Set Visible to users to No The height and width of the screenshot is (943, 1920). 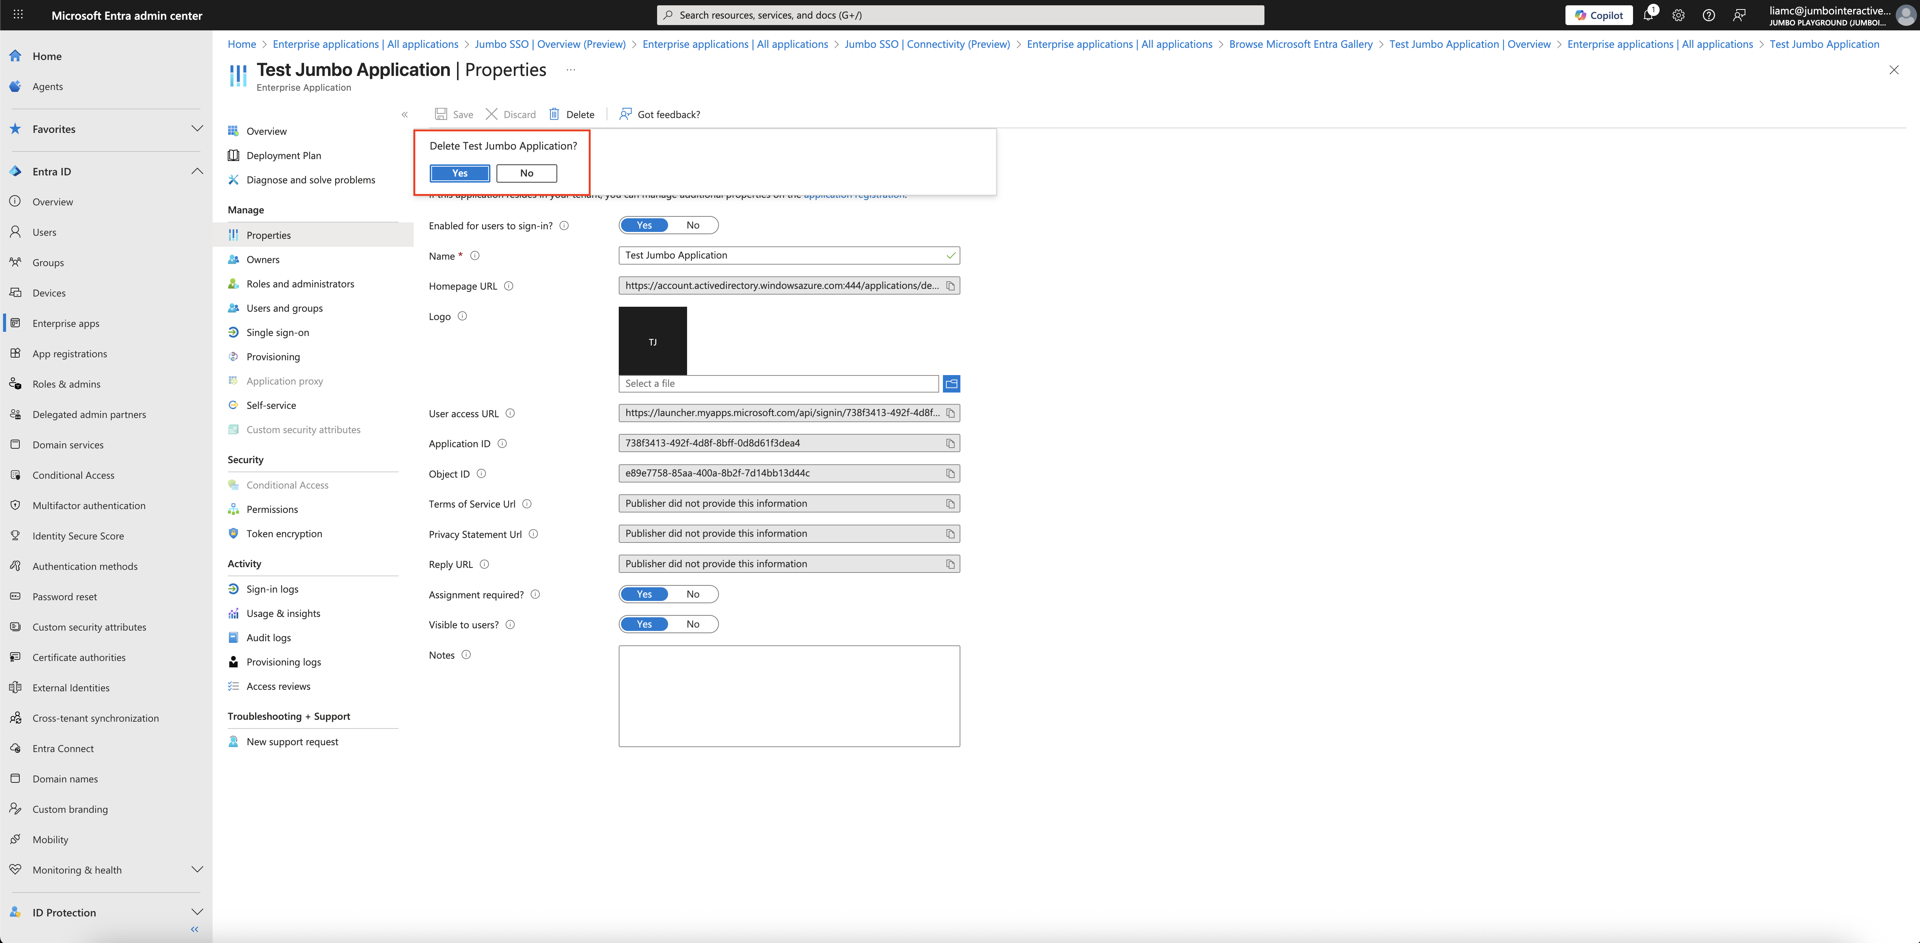pyautogui.click(x=693, y=624)
